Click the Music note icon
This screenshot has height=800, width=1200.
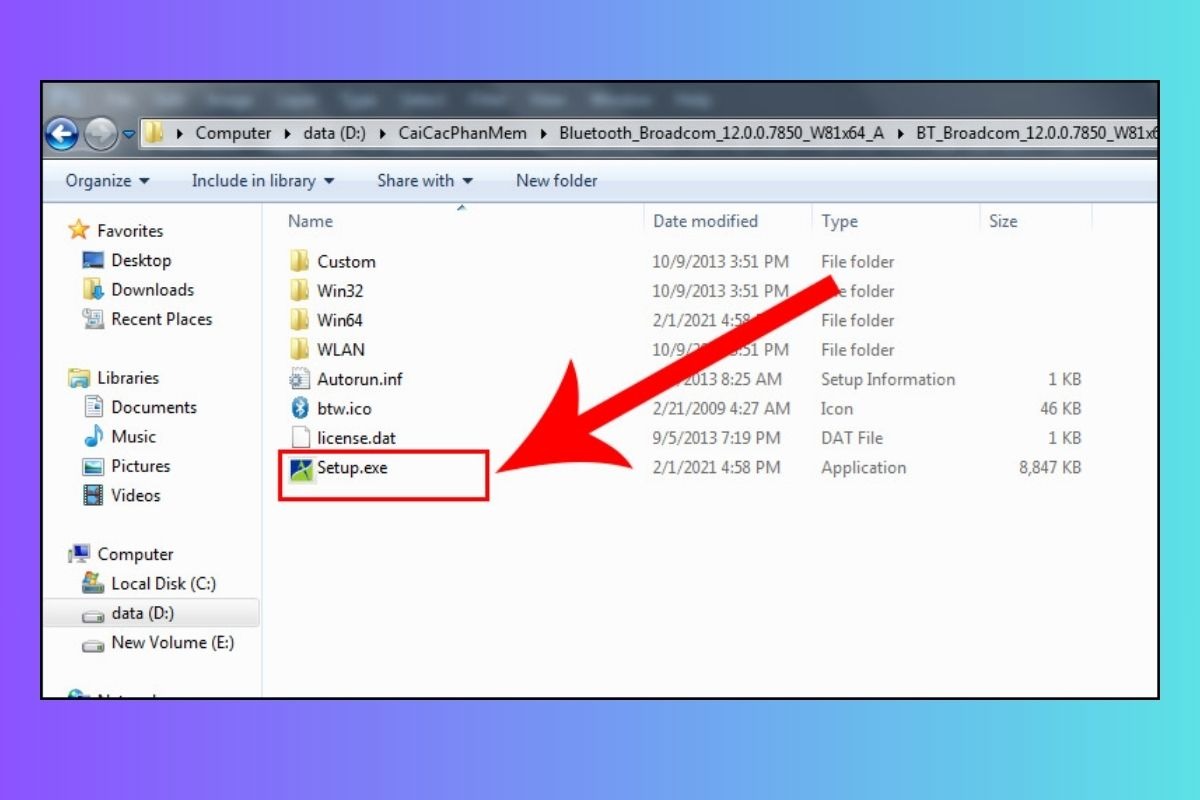click(x=93, y=437)
